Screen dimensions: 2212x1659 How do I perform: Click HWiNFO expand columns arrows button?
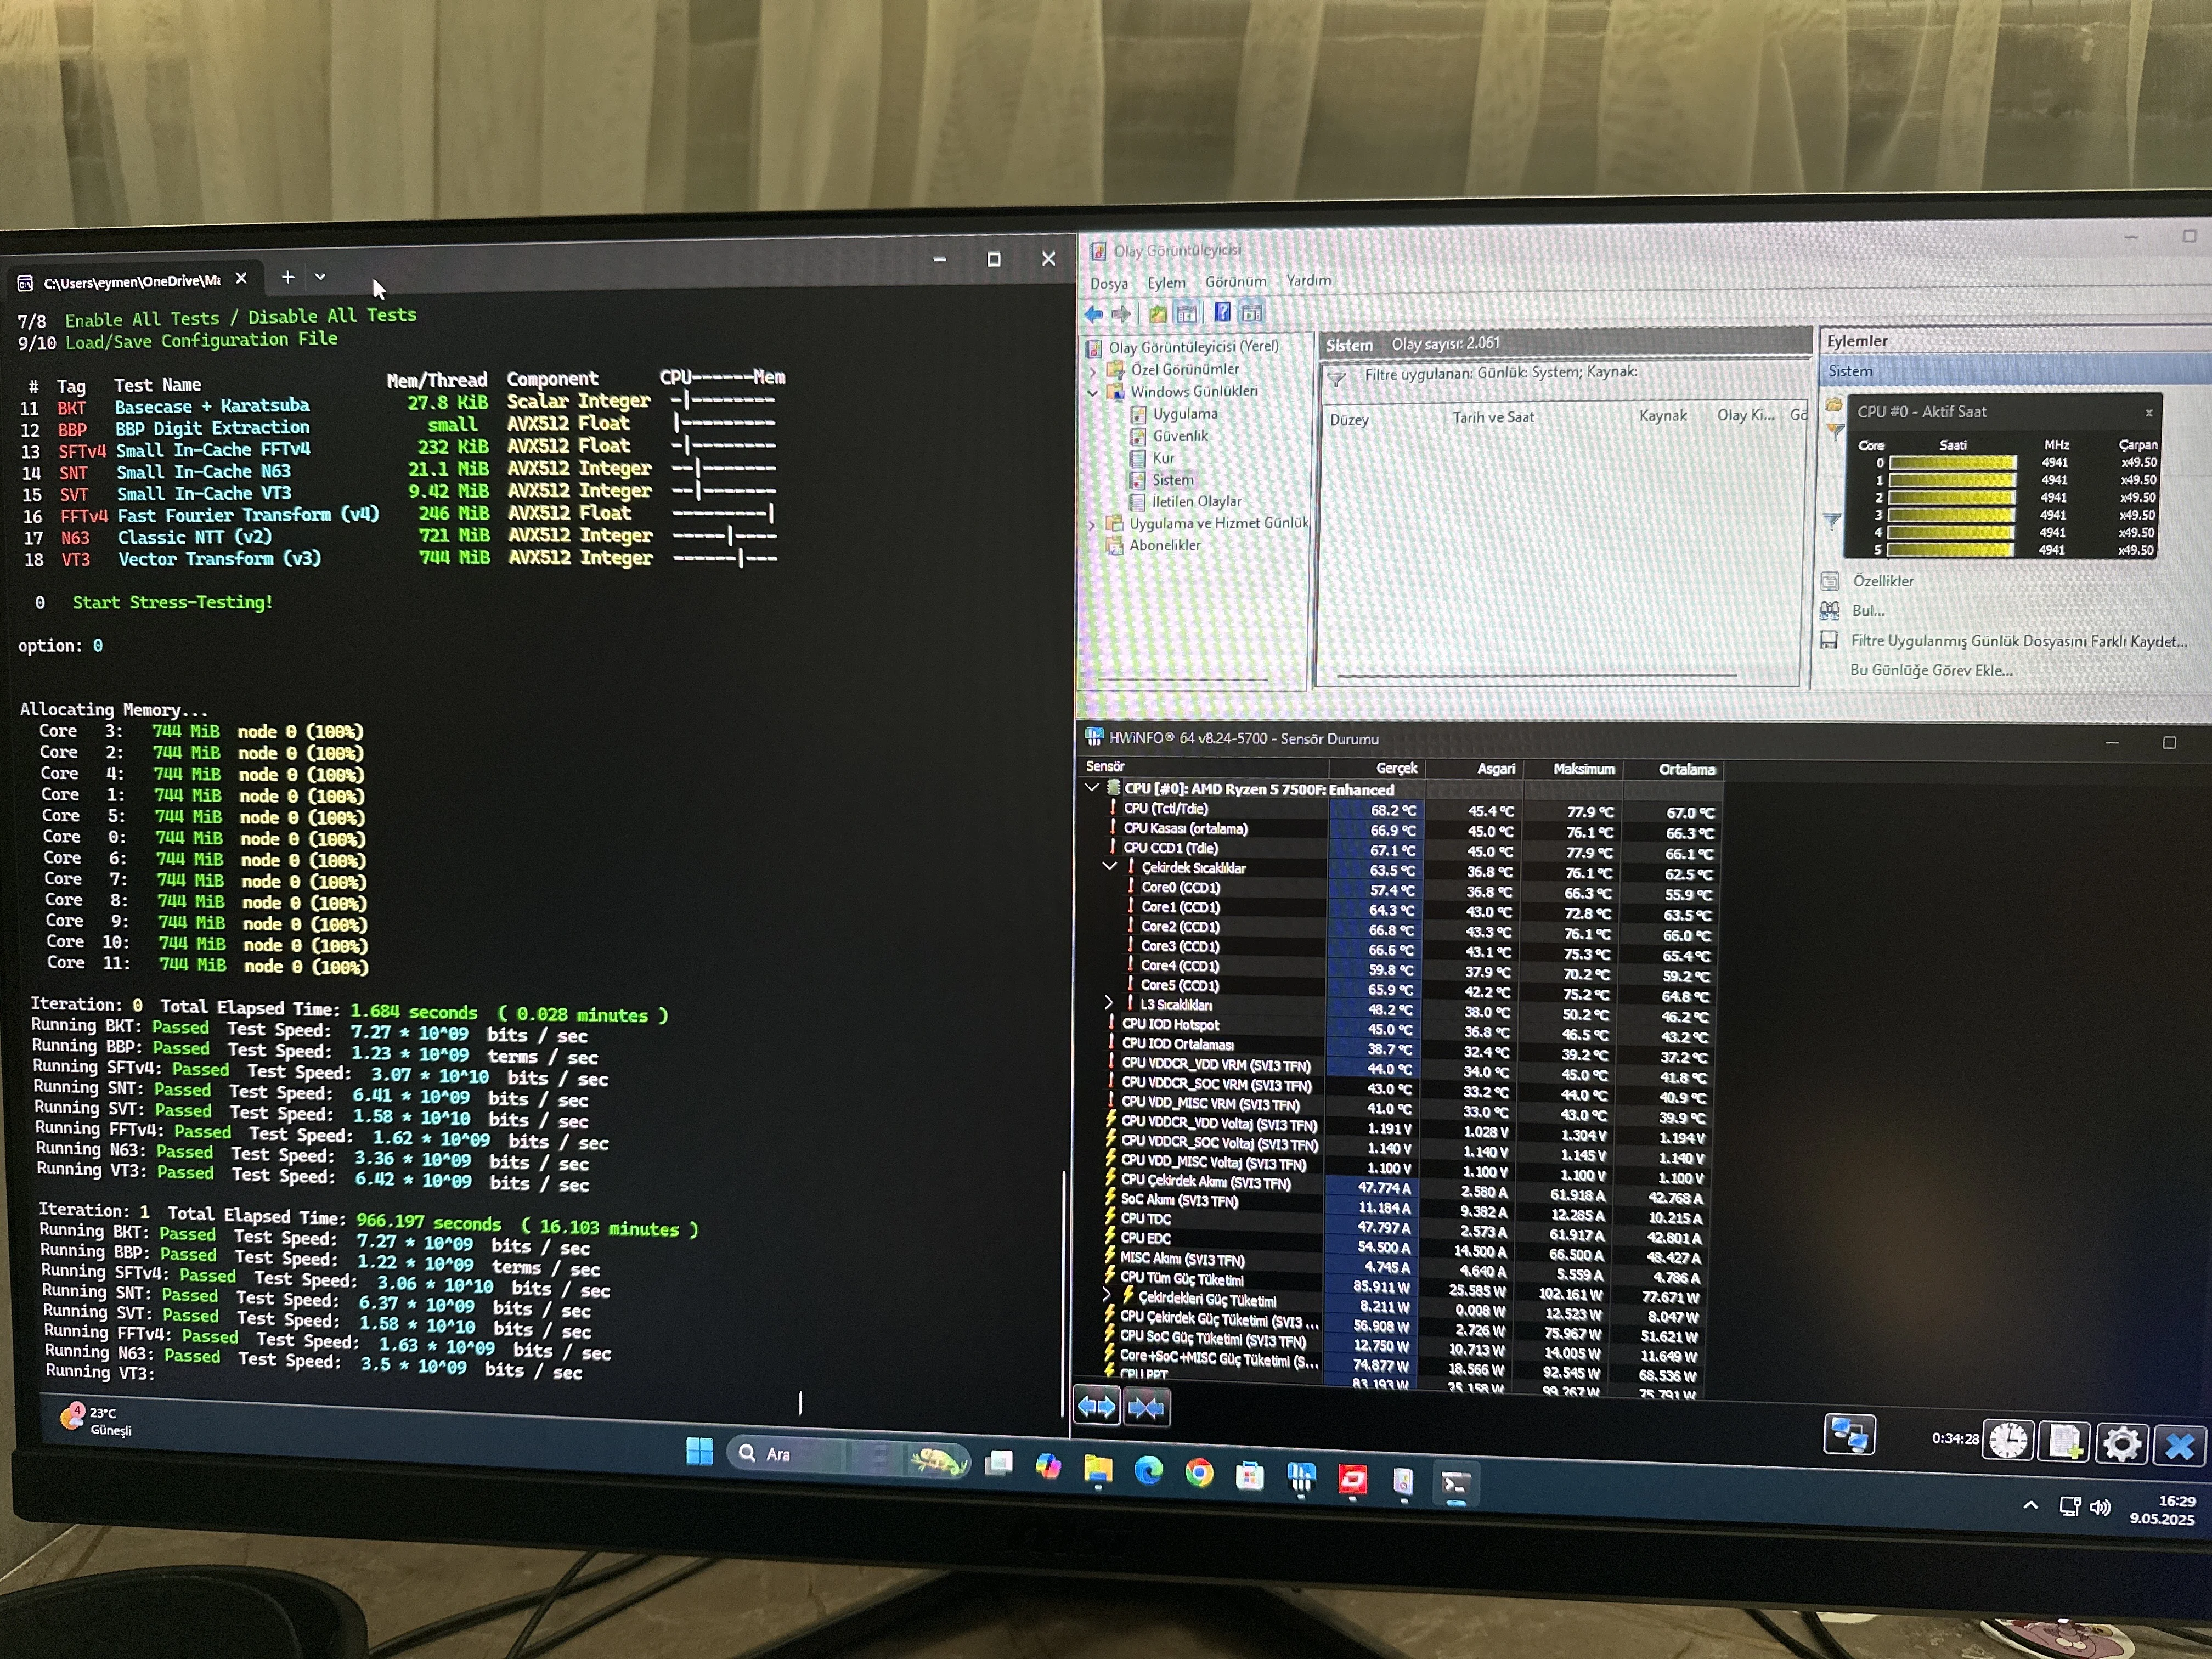pyautogui.click(x=1096, y=1406)
